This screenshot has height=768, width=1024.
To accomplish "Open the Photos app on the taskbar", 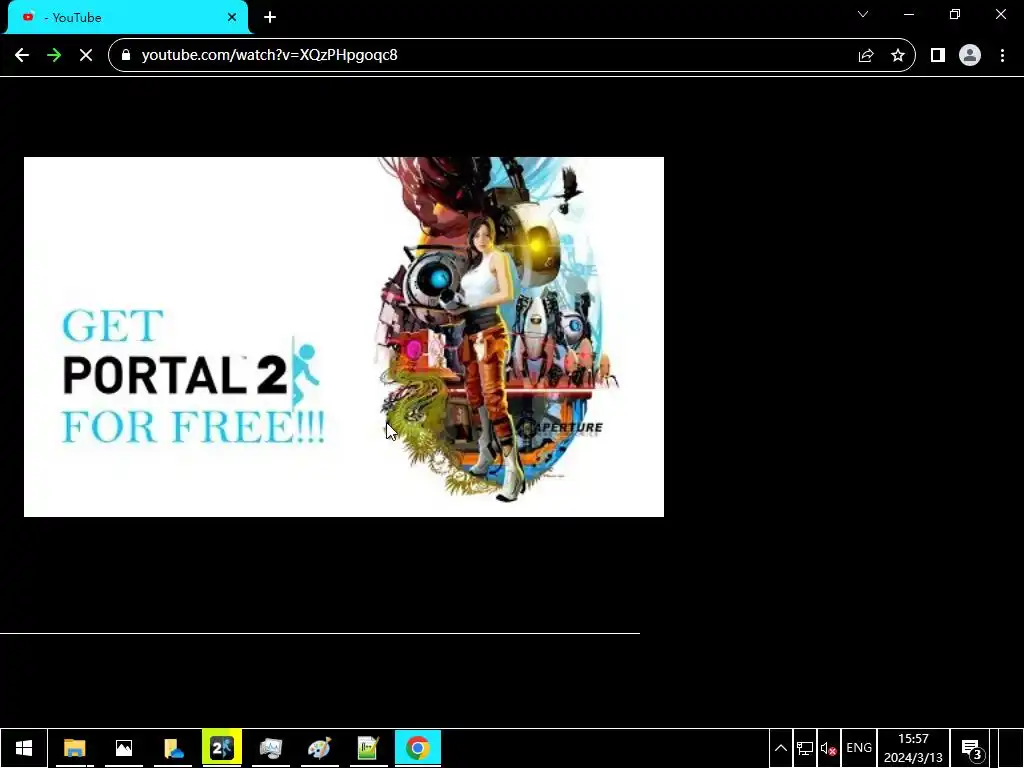I will click(x=123, y=748).
